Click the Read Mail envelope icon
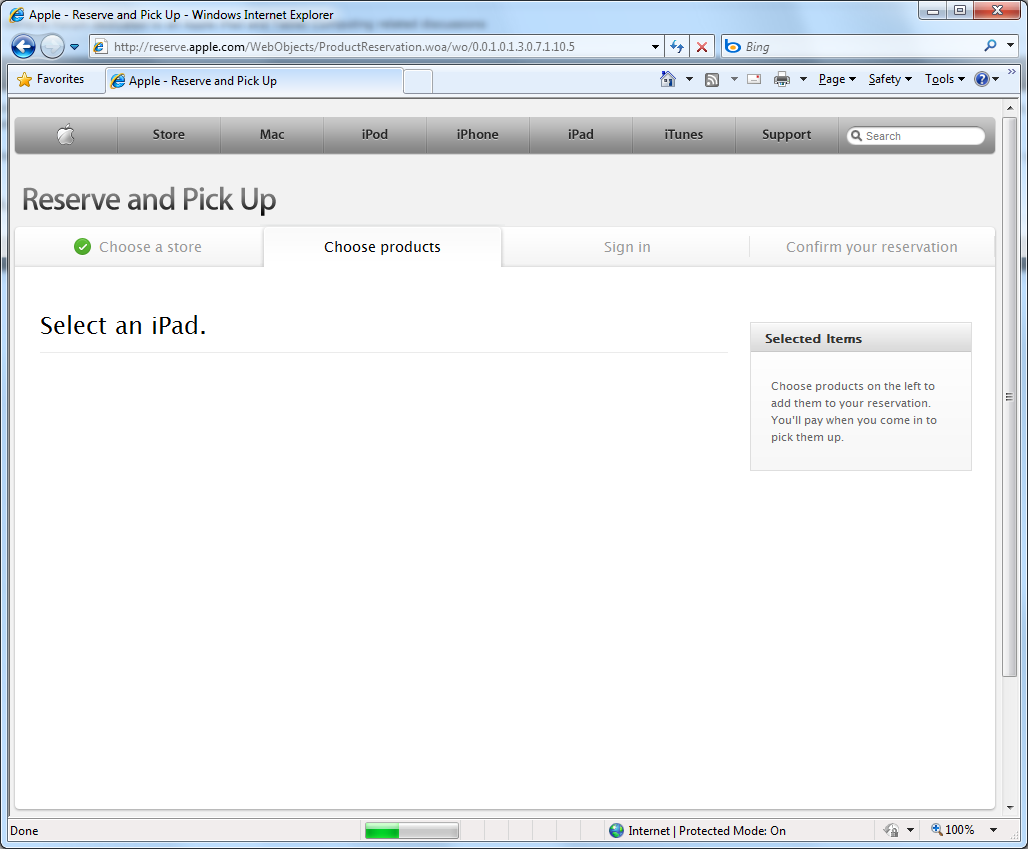The width and height of the screenshot is (1028, 849). point(754,79)
